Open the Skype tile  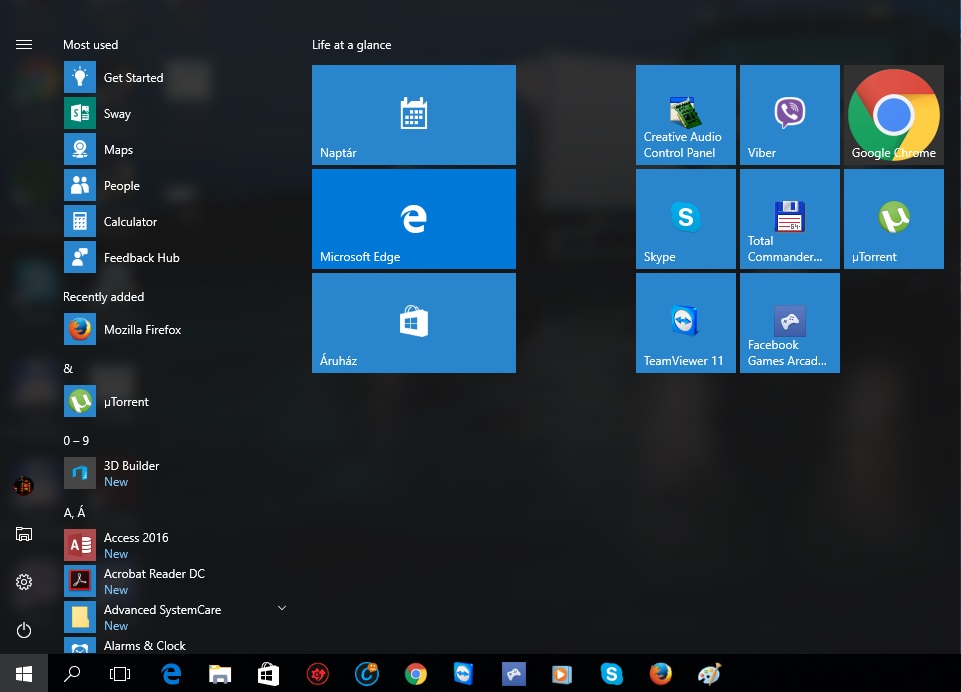tap(686, 219)
